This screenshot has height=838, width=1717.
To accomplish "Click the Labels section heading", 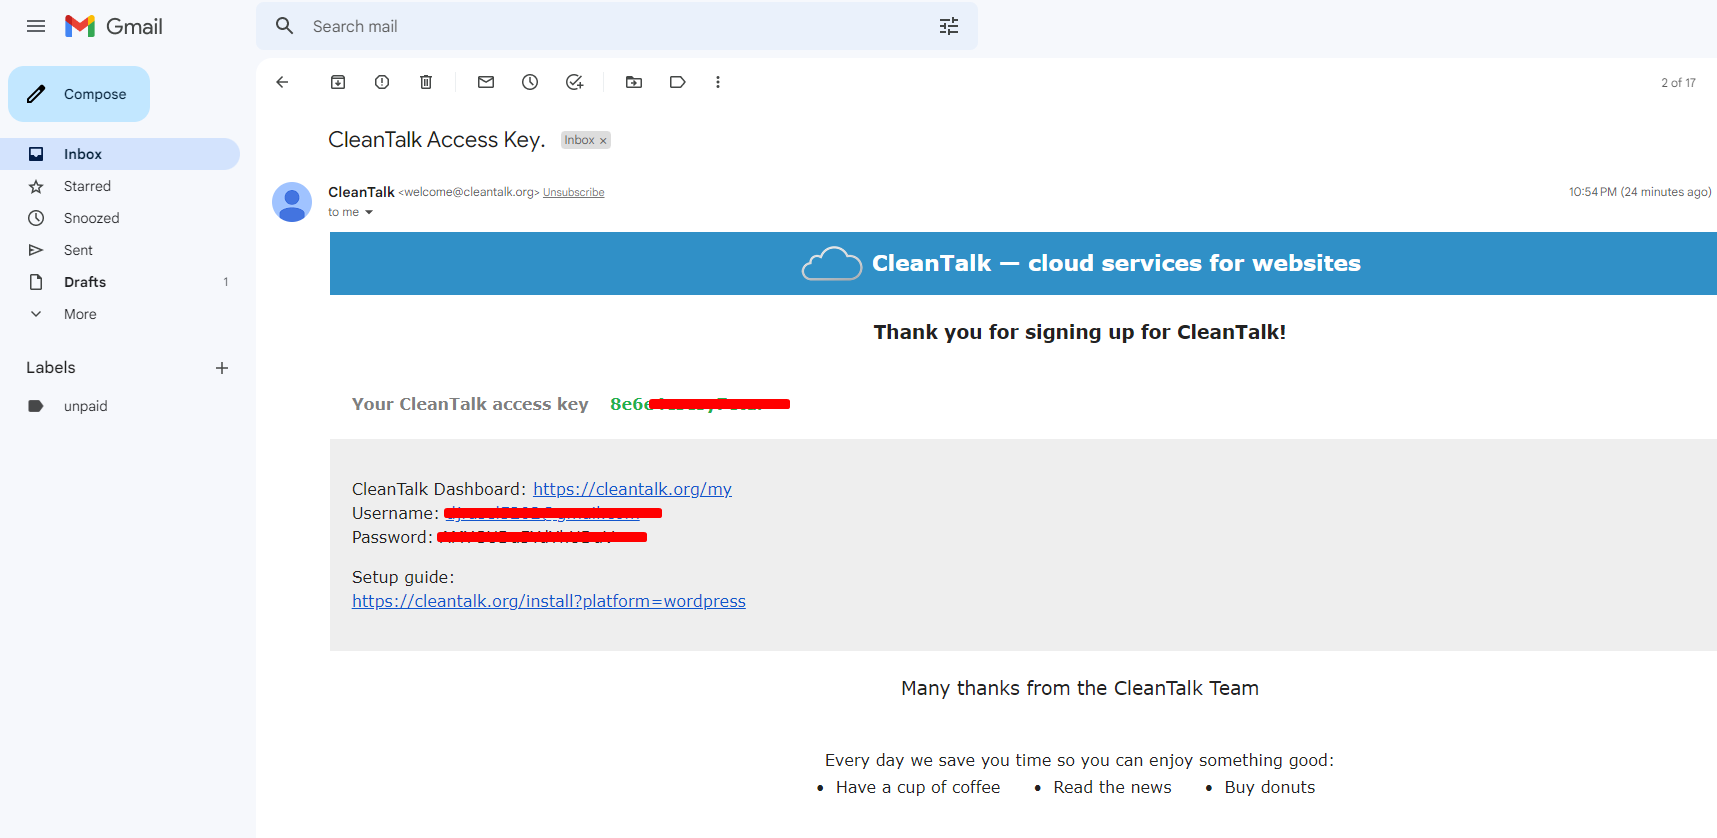I will click(51, 368).
